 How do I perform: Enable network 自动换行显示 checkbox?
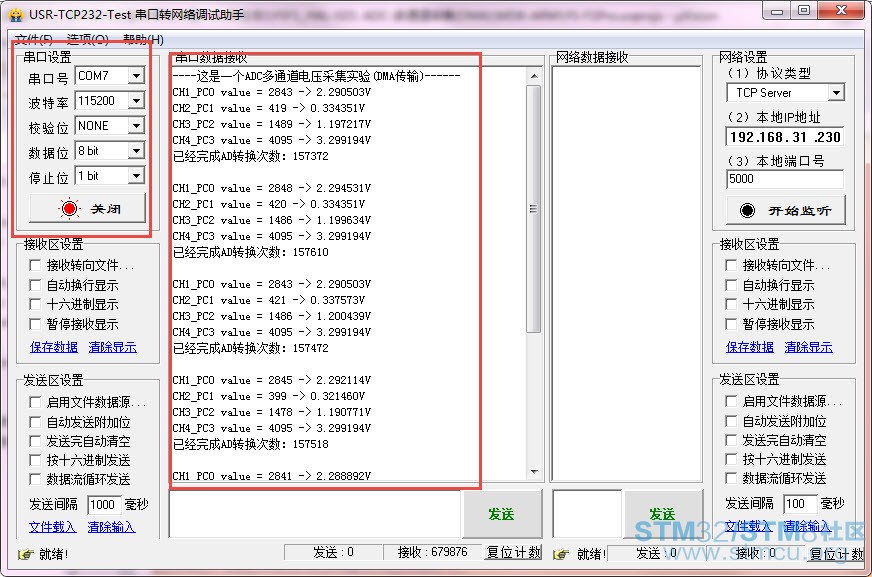pos(731,285)
